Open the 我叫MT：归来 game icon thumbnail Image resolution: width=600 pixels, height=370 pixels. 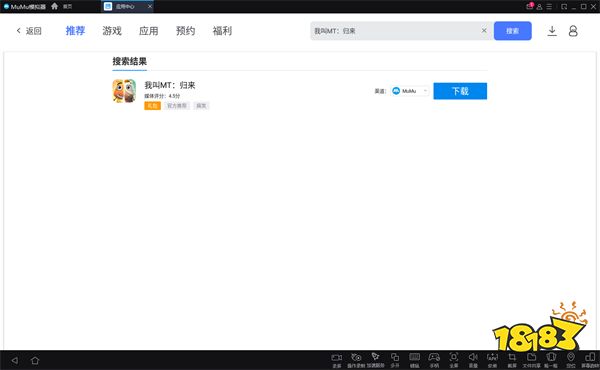(x=124, y=91)
